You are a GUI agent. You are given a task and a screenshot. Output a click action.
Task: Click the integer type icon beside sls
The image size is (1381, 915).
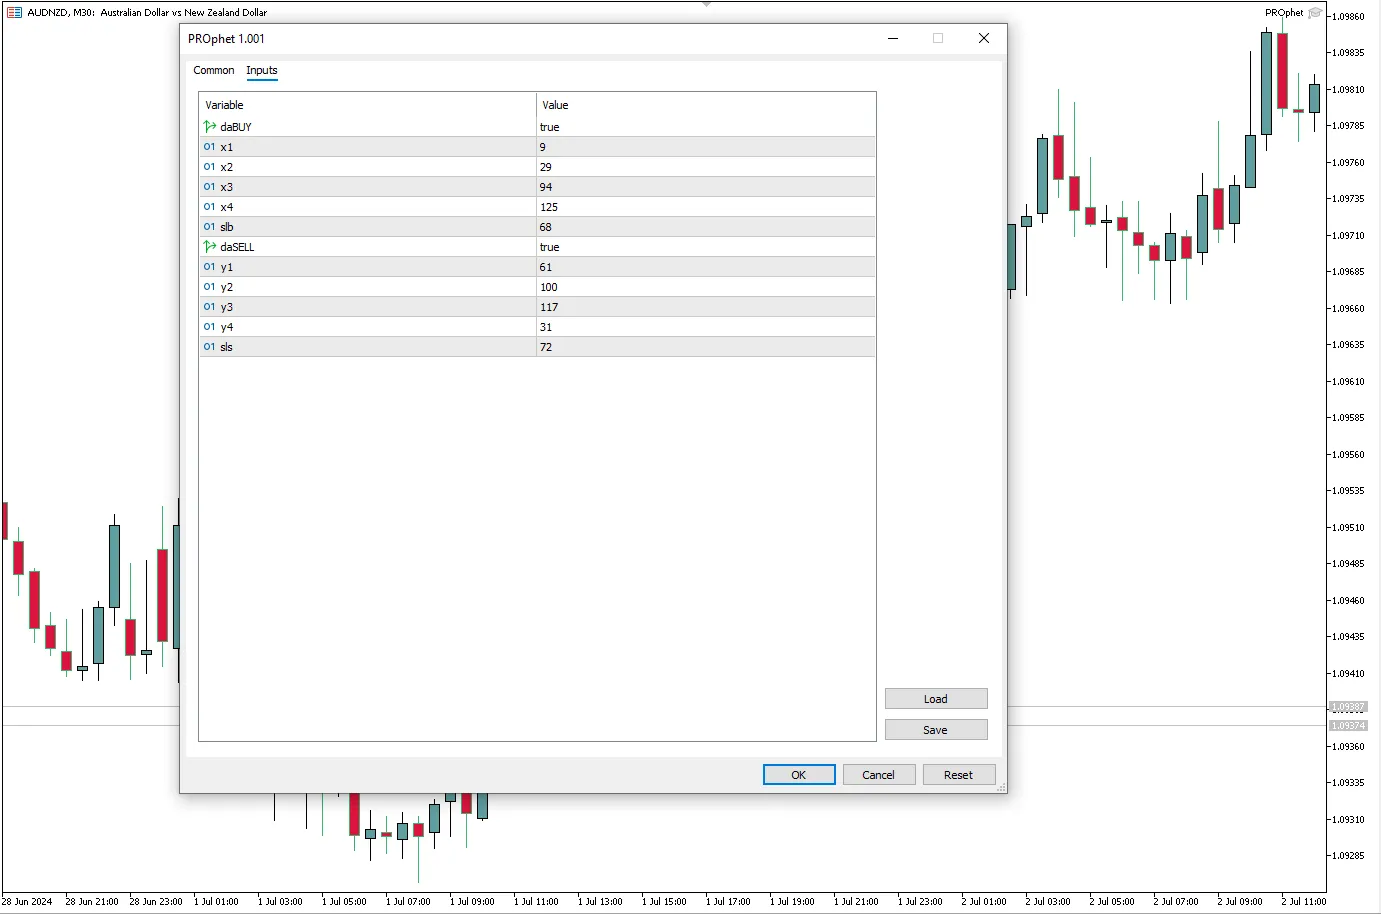click(x=210, y=347)
